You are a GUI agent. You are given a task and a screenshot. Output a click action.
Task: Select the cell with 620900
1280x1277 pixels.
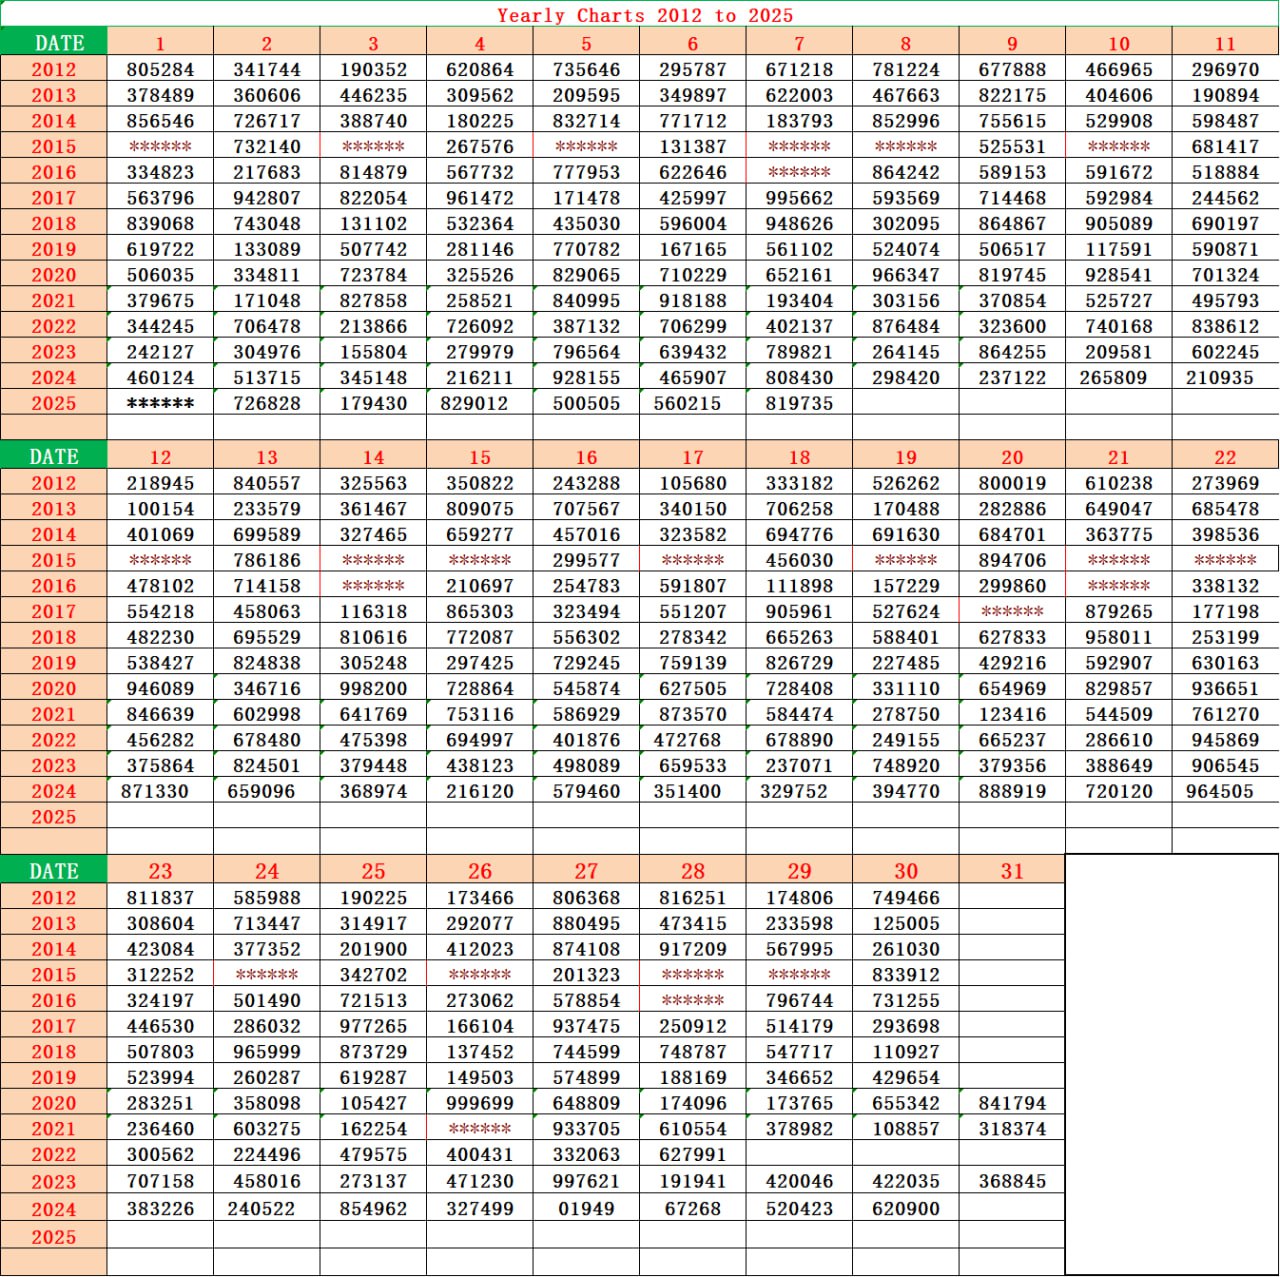tap(906, 1208)
